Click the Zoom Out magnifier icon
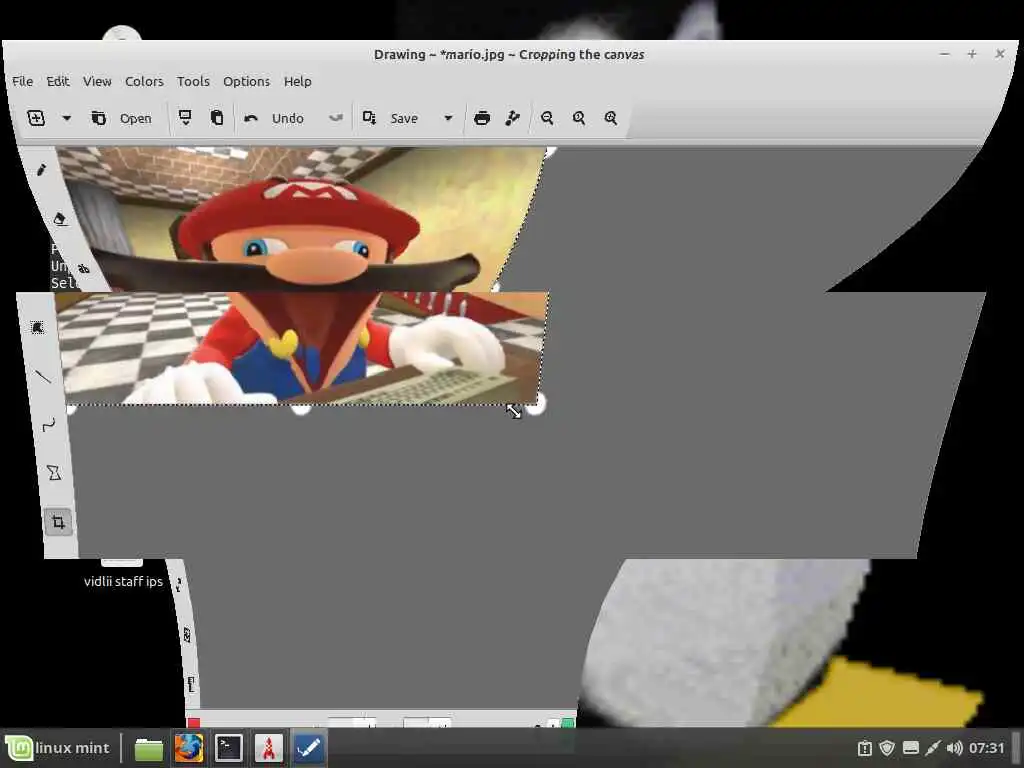The height and width of the screenshot is (768, 1024). point(547,118)
